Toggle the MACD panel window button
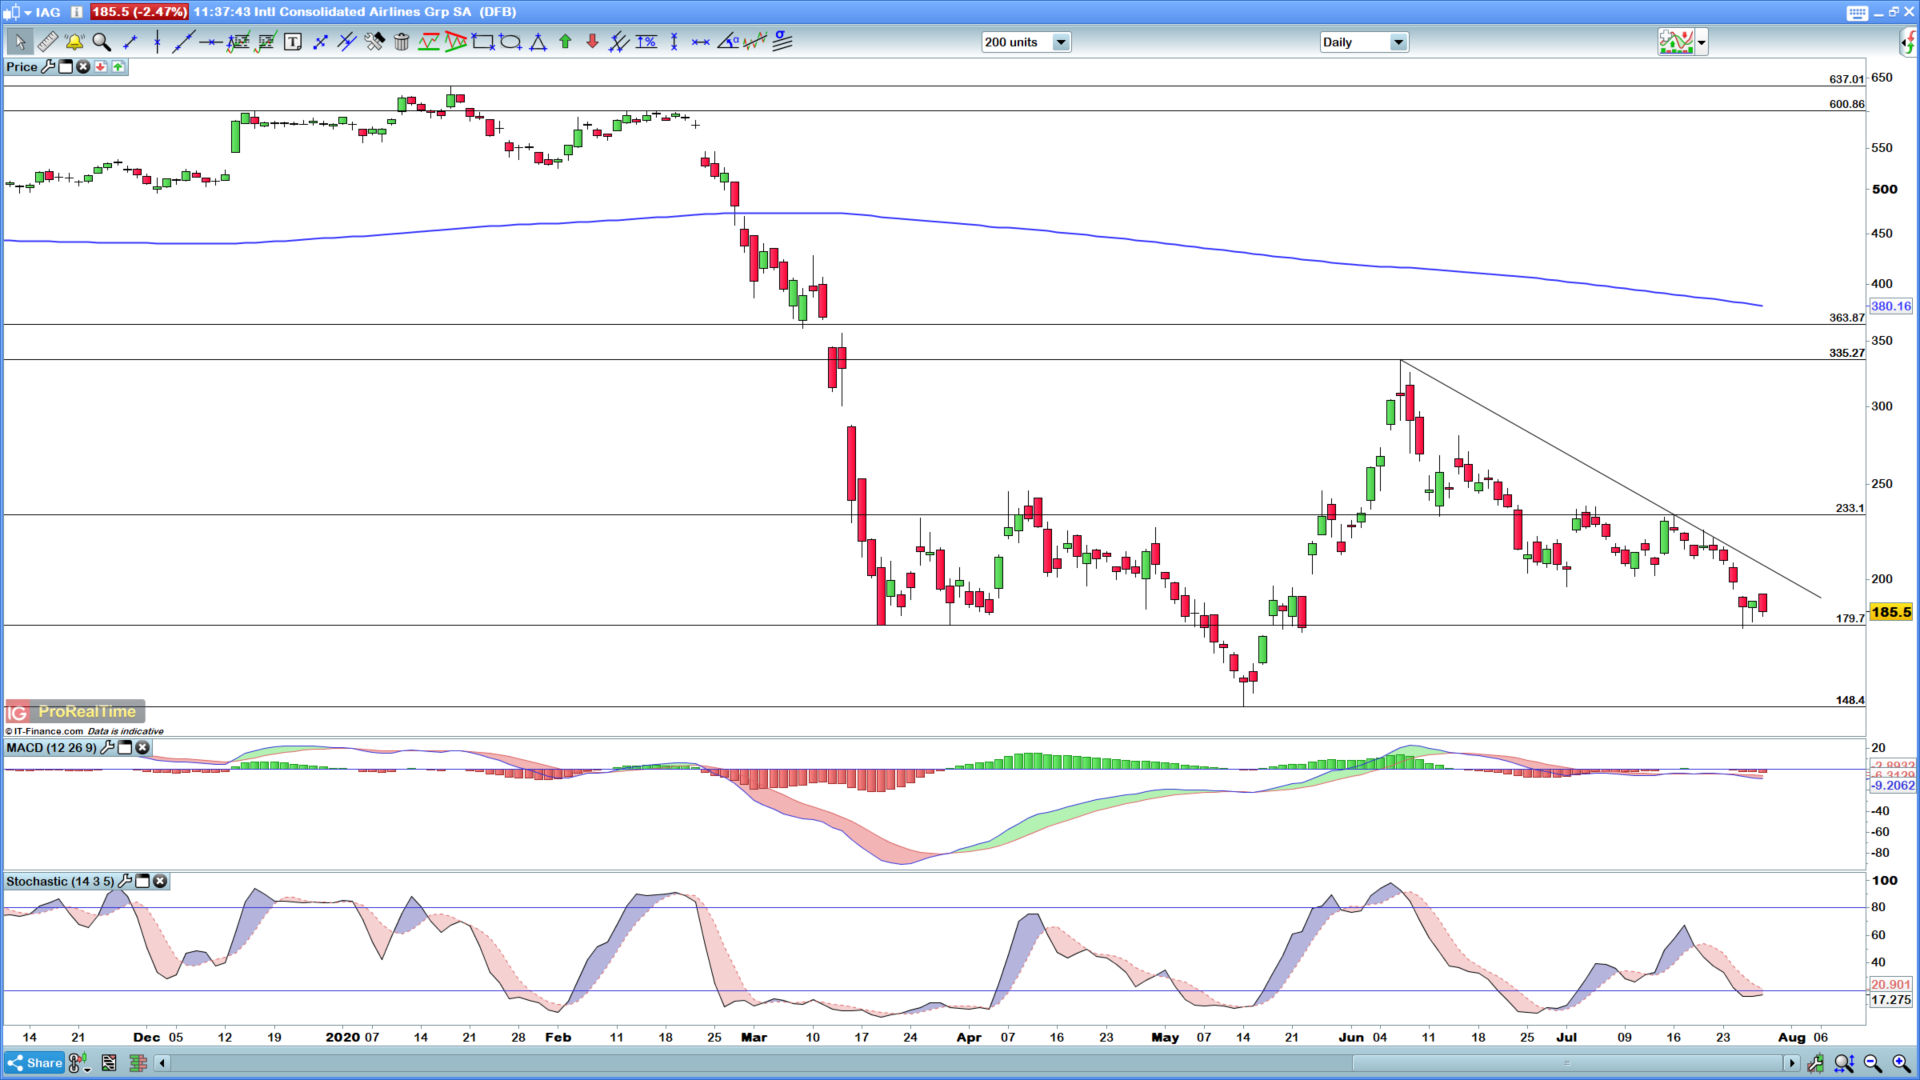 (125, 747)
